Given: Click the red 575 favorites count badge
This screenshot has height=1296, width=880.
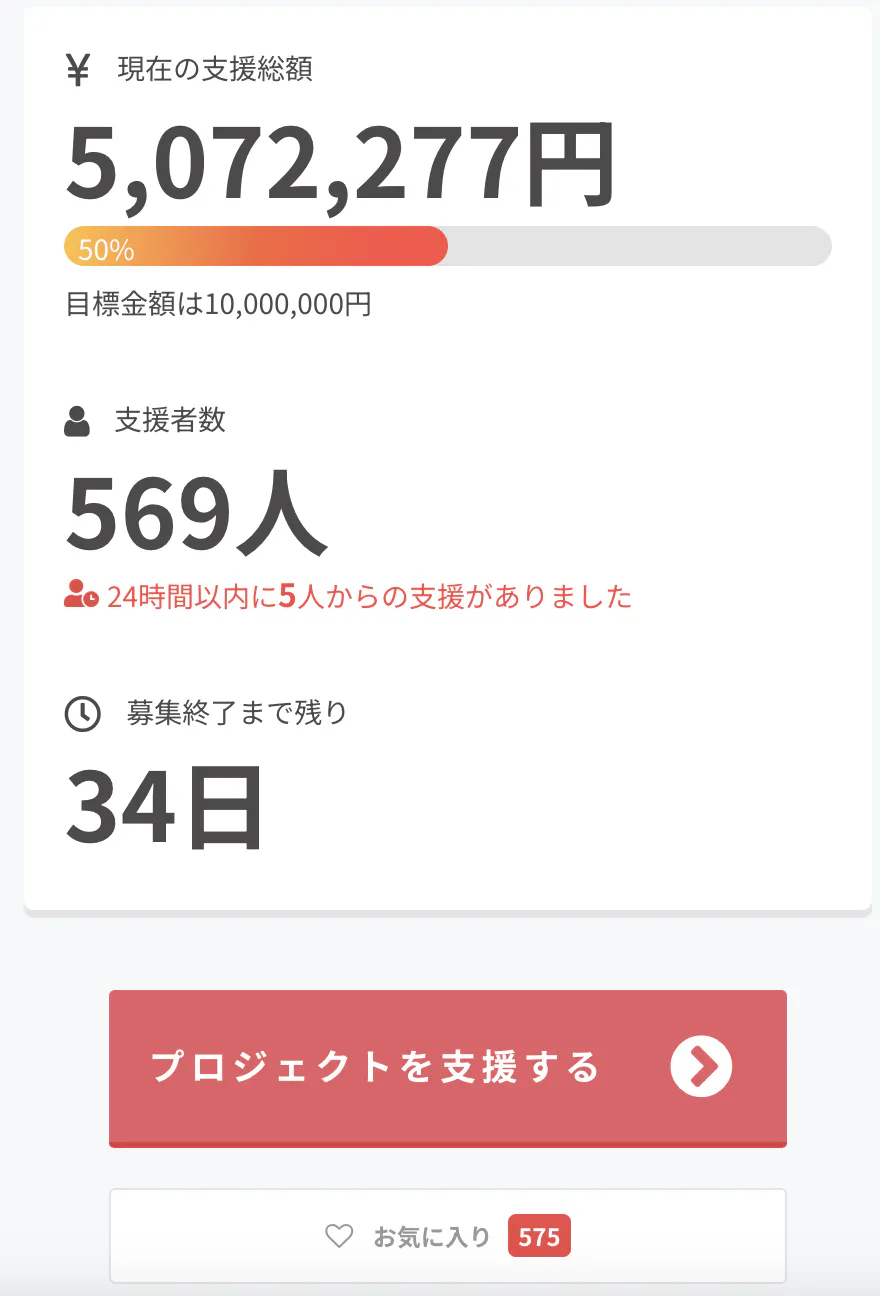Looking at the screenshot, I should [x=539, y=1237].
